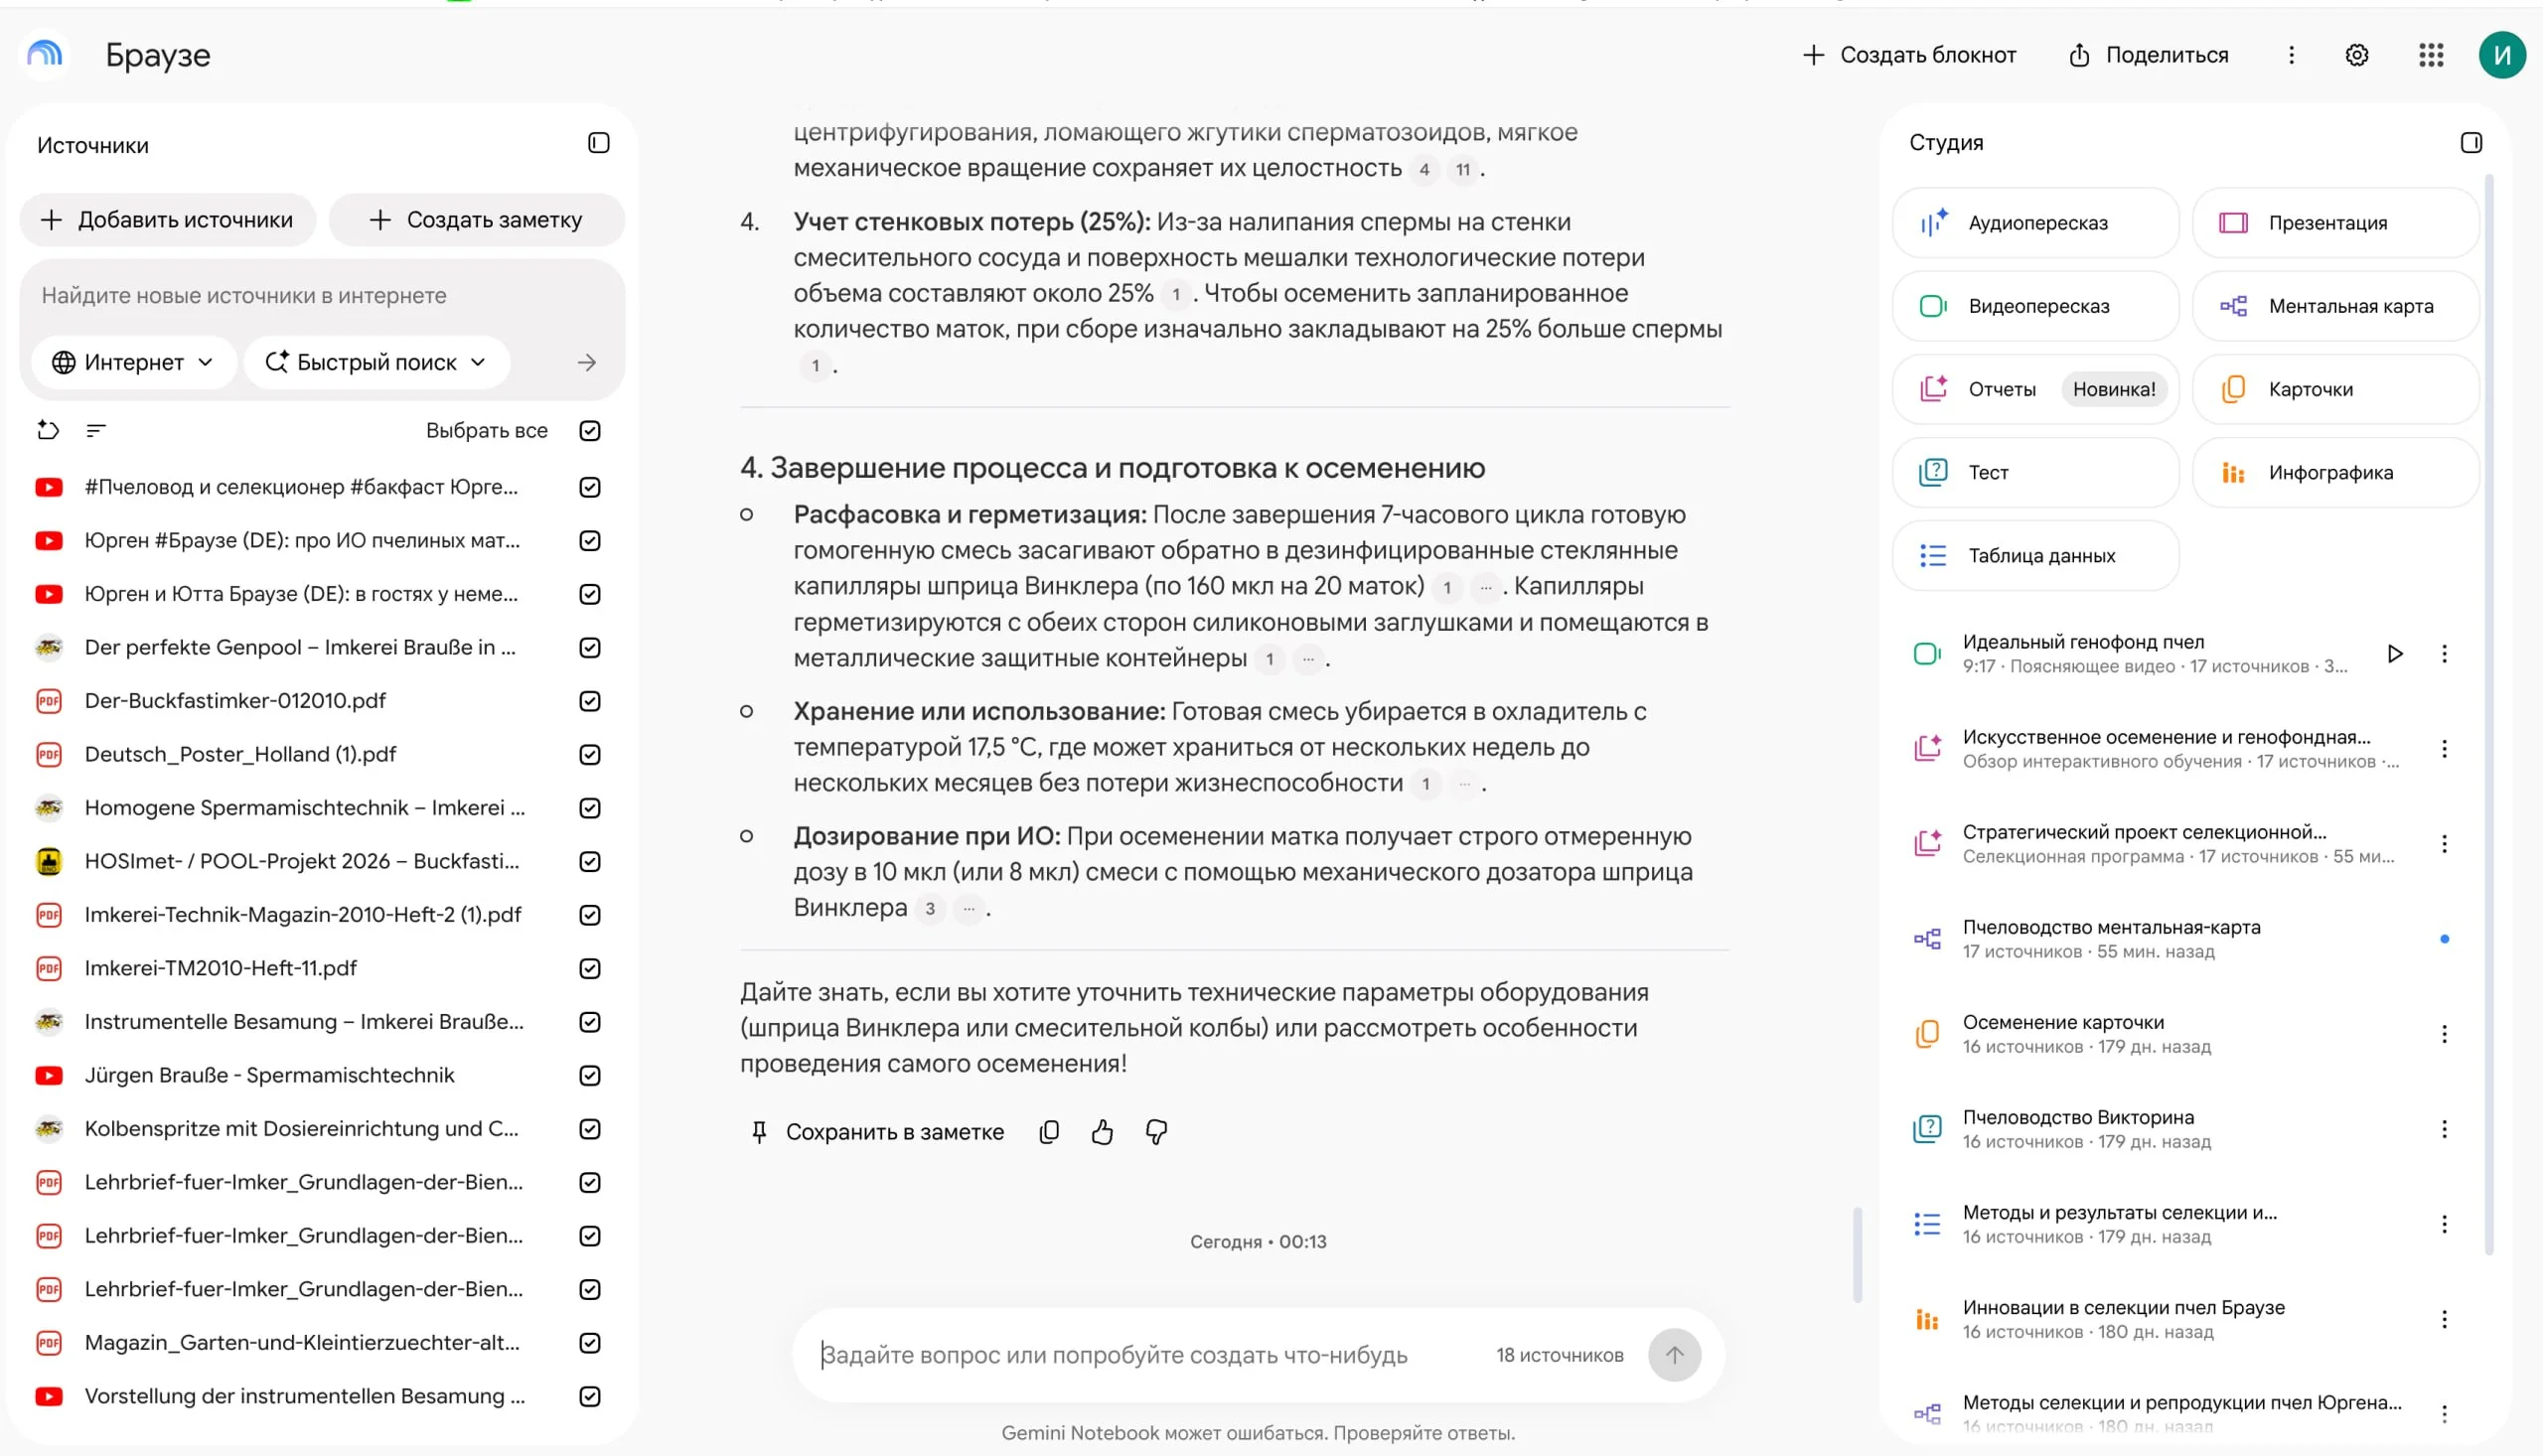The height and width of the screenshot is (1456, 2543).
Task: Toggle the Выбрать все checkbox
Action: [590, 430]
